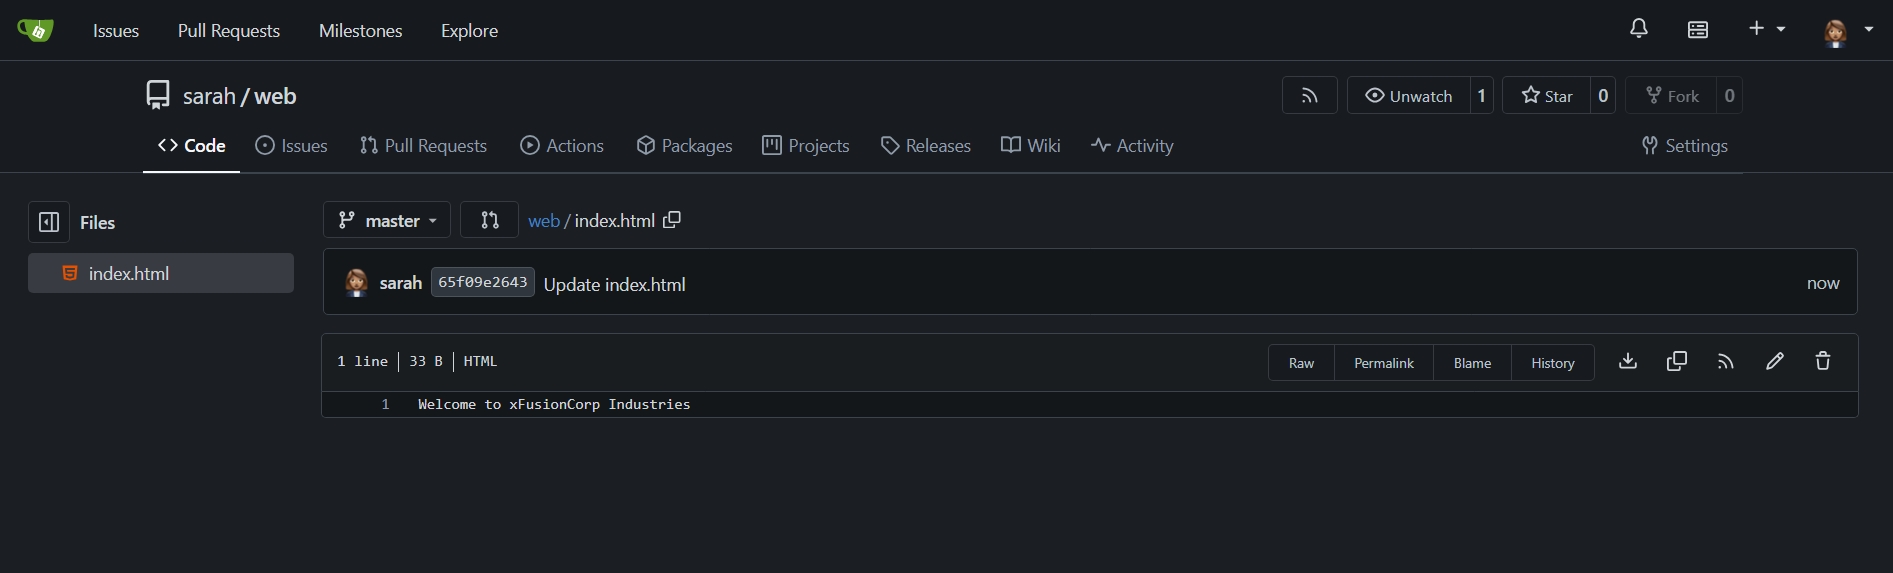Copy file content with copy icon
Viewport: 1893px width, 573px height.
[x=1677, y=361]
